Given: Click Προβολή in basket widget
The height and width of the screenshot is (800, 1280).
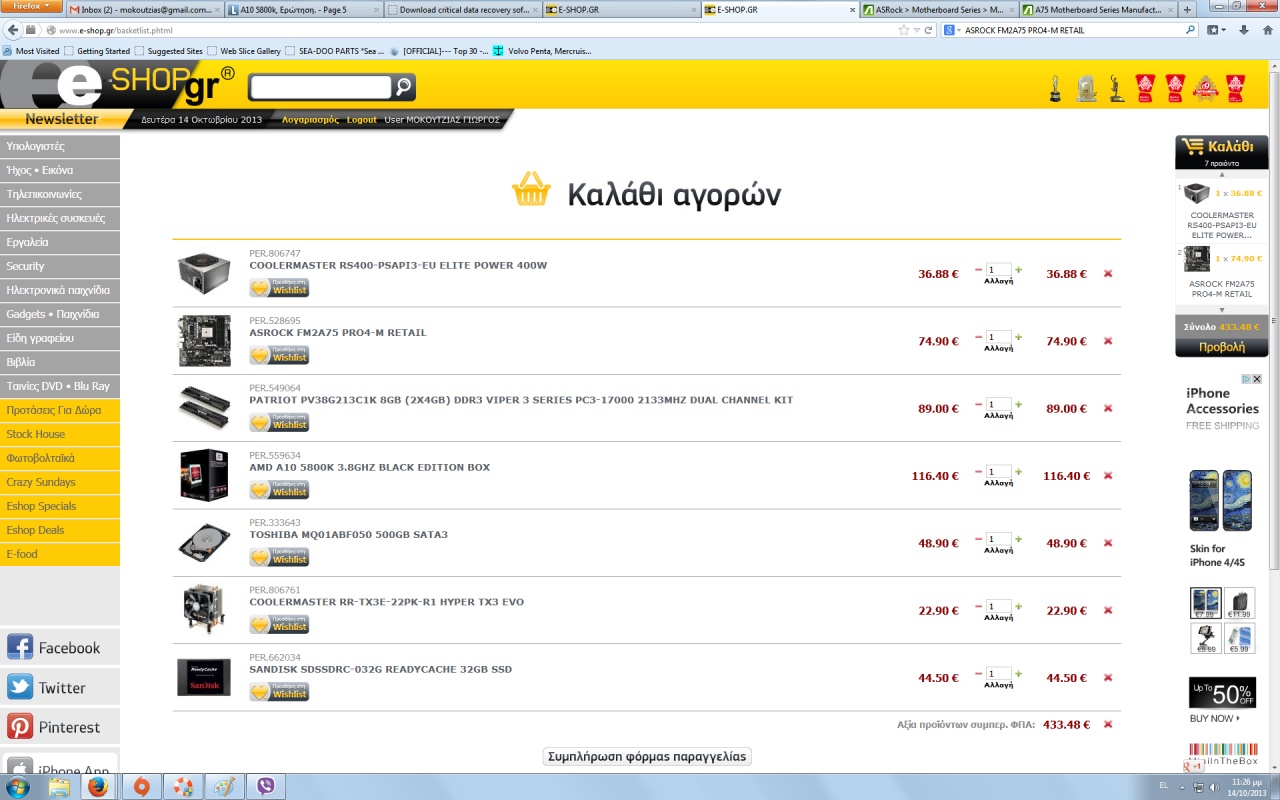Looking at the screenshot, I should [x=1221, y=347].
